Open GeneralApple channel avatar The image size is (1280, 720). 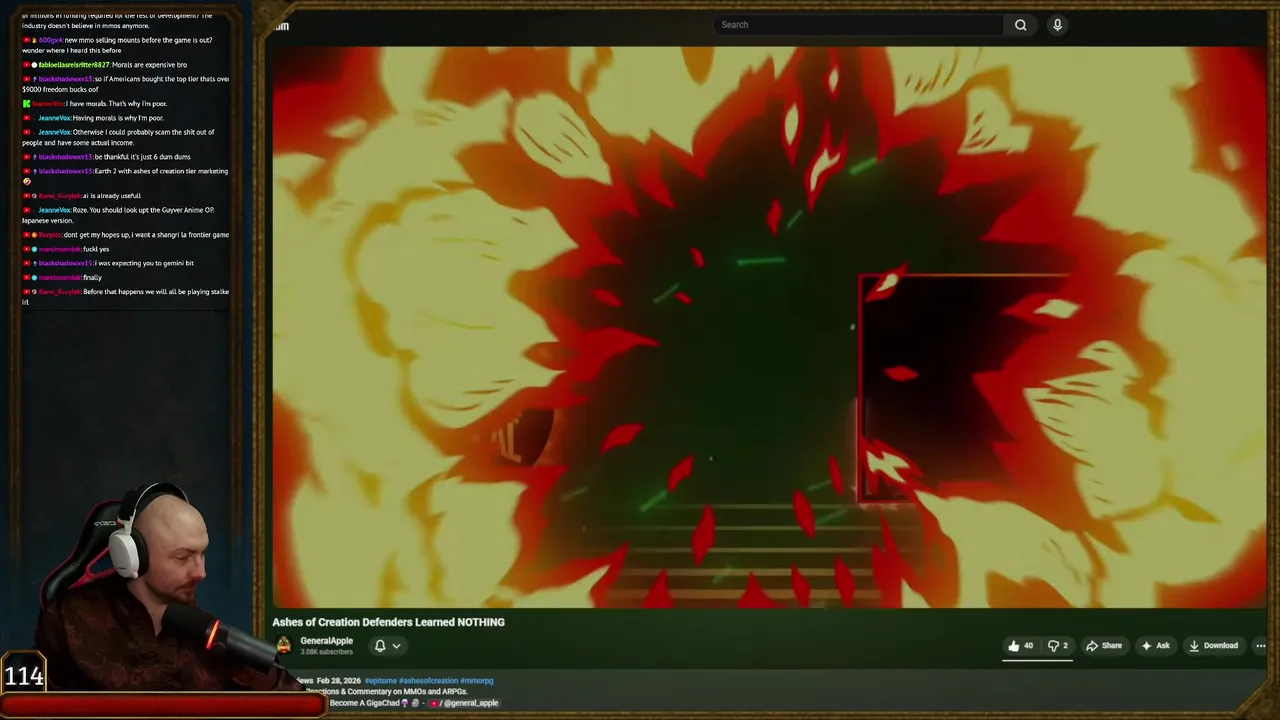(284, 645)
